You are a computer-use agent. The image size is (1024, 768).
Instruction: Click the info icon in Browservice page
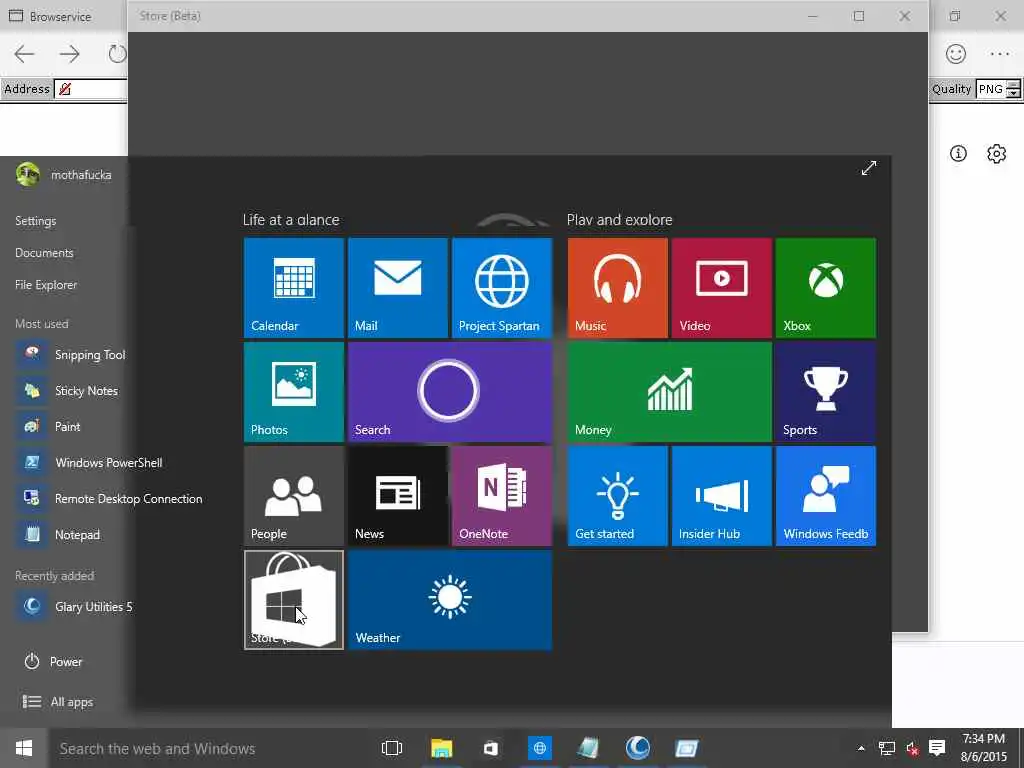(958, 153)
